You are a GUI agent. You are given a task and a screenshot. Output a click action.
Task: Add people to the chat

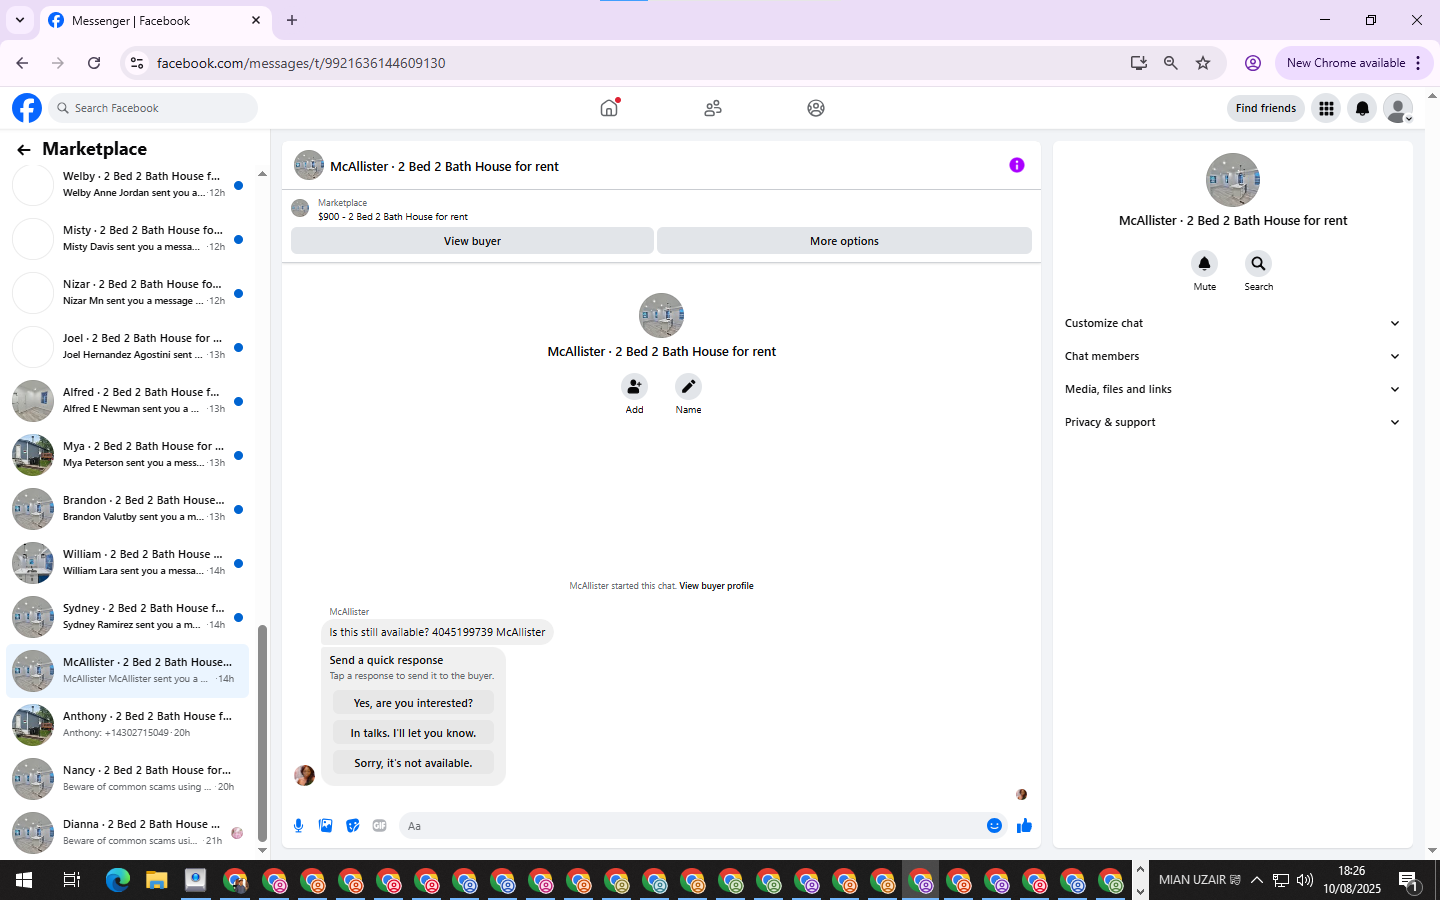634,386
